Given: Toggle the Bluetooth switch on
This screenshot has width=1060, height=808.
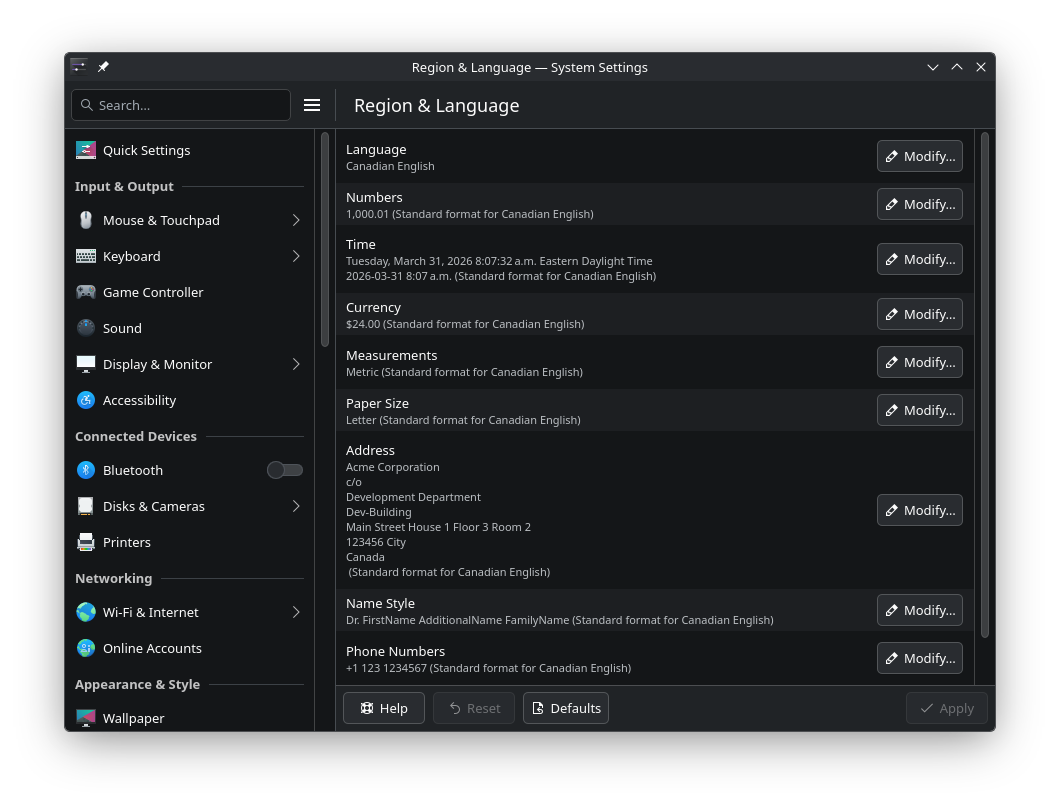Looking at the screenshot, I should point(284,470).
